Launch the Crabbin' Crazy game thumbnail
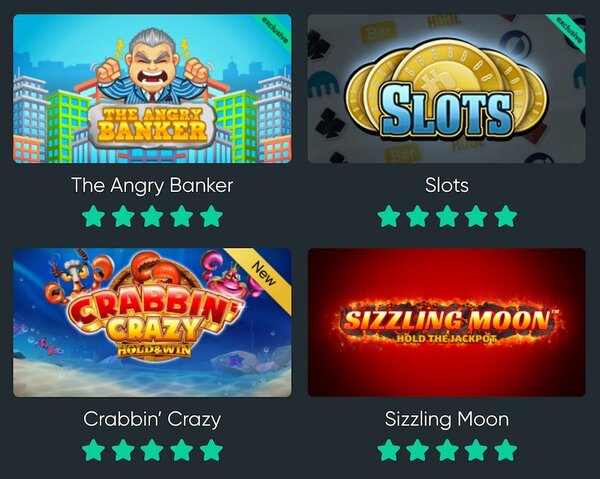The height and width of the screenshot is (479, 600). click(152, 323)
